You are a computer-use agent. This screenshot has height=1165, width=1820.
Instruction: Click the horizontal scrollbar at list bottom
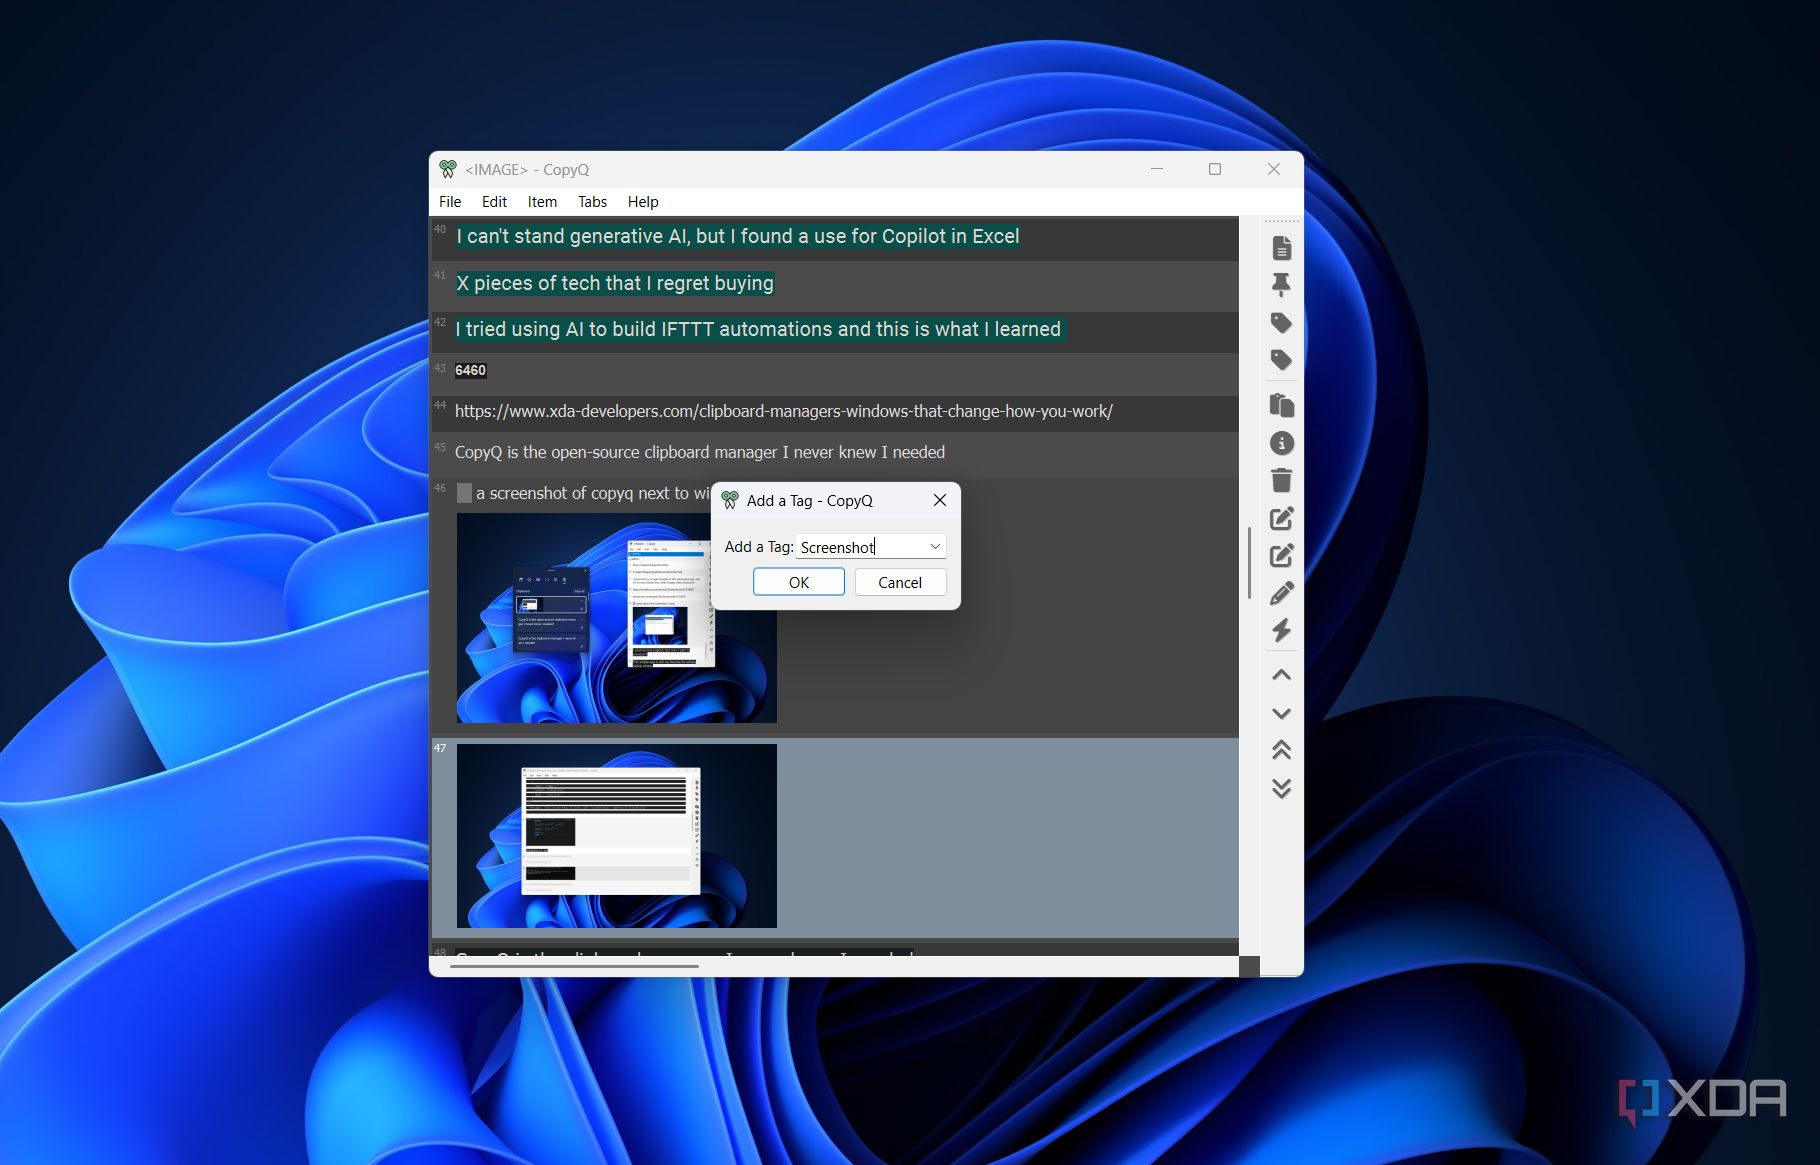click(x=574, y=966)
